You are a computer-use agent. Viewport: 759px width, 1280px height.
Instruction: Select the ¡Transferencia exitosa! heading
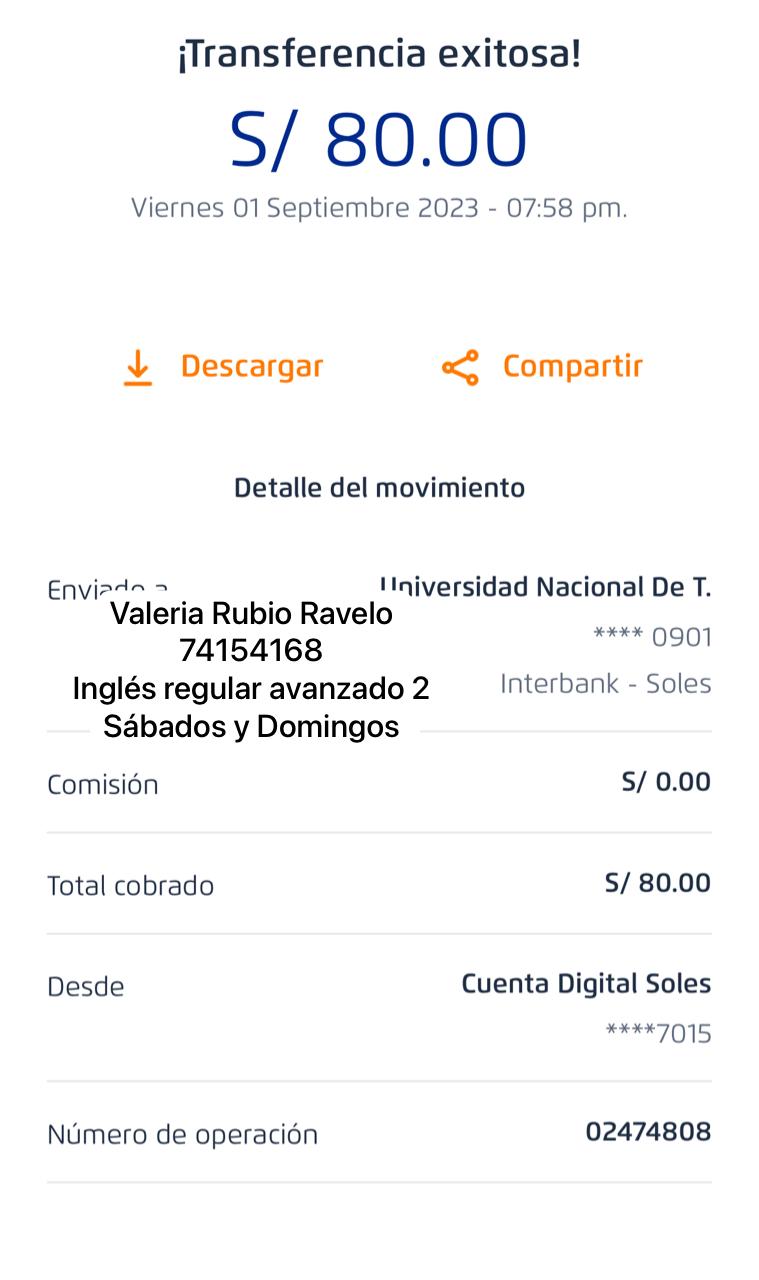379,55
